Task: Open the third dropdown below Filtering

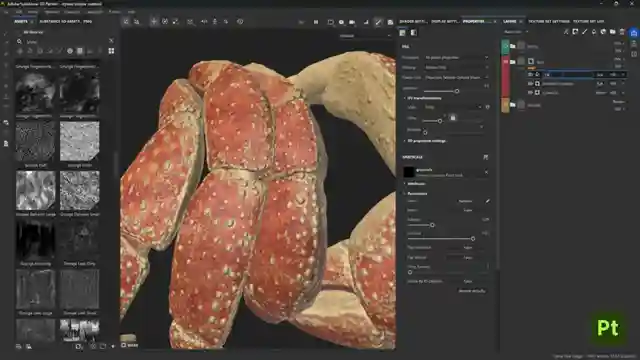Action: point(456,77)
